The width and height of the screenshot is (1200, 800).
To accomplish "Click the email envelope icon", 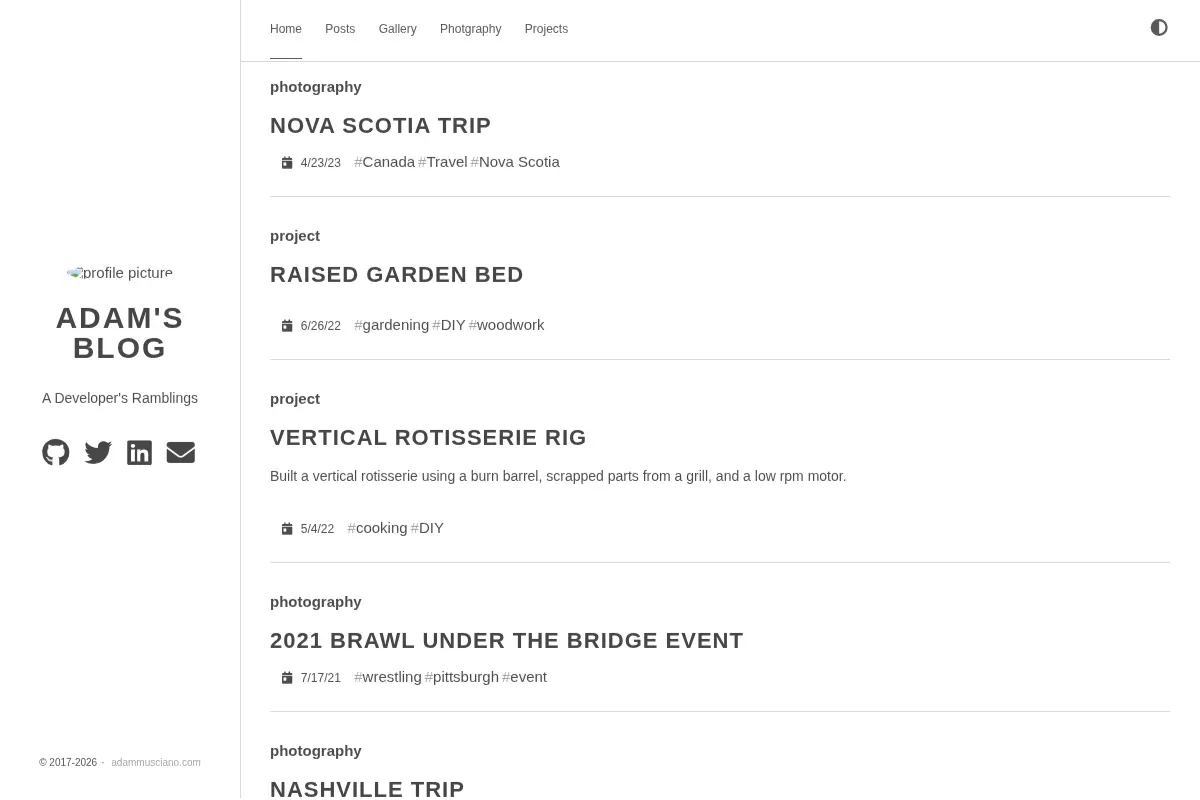I will tap(181, 452).
